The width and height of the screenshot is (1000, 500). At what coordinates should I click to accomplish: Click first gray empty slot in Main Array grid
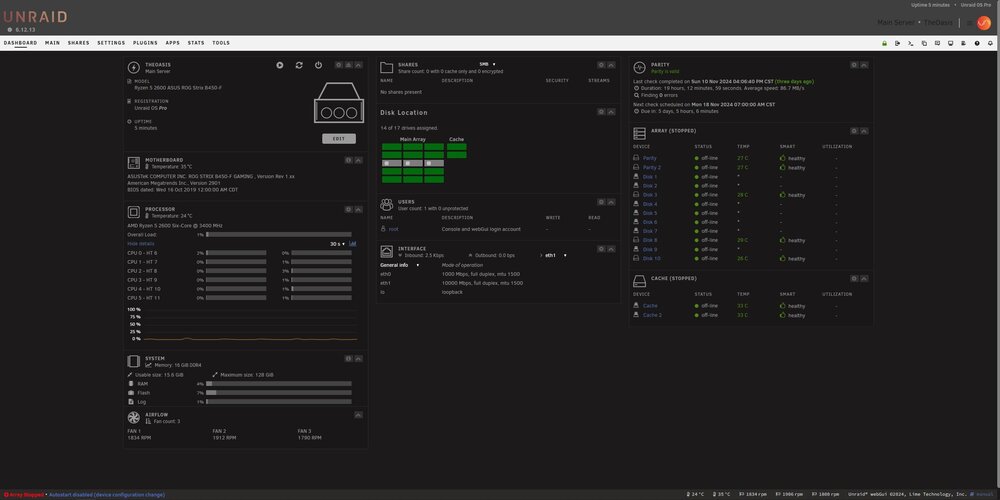(x=392, y=163)
